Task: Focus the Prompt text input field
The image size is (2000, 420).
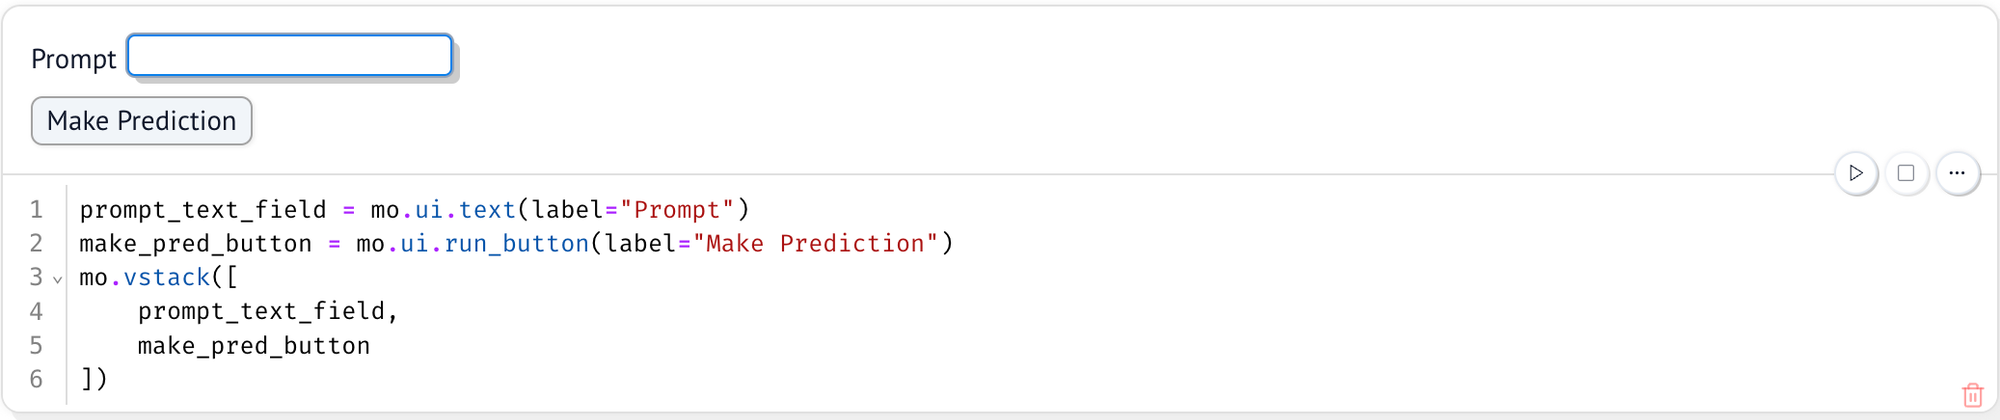Action: pos(290,55)
